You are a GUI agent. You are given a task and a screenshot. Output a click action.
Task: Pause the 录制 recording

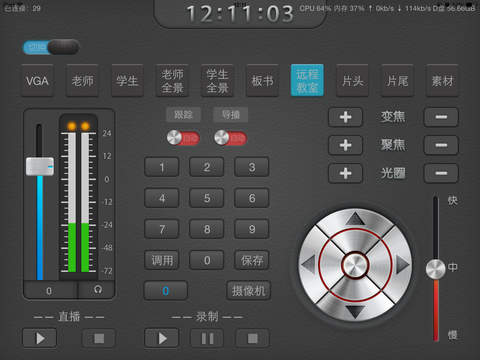[207, 338]
